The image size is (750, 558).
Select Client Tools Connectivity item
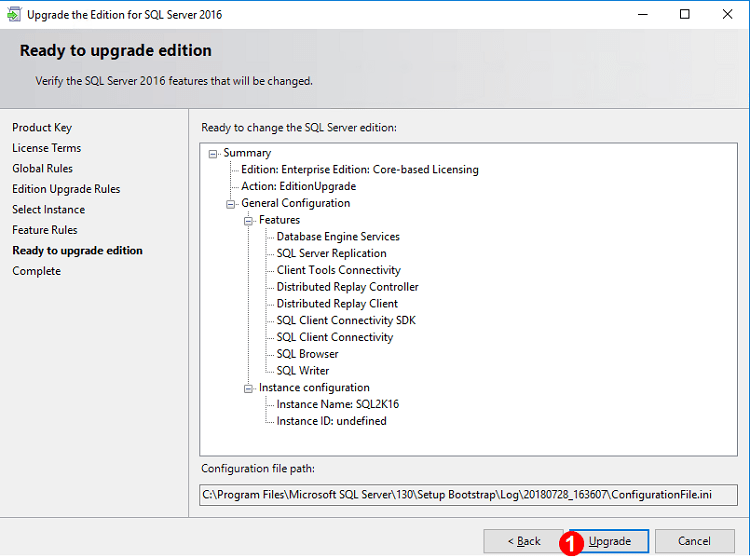pyautogui.click(x=339, y=270)
